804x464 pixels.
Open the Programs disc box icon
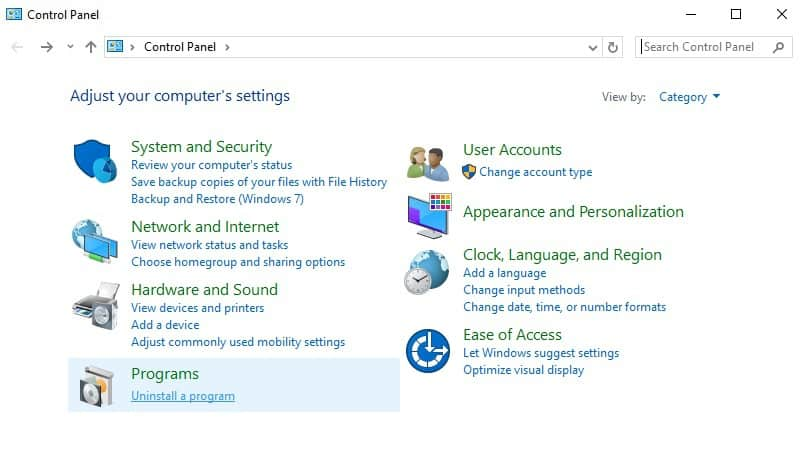[96, 387]
